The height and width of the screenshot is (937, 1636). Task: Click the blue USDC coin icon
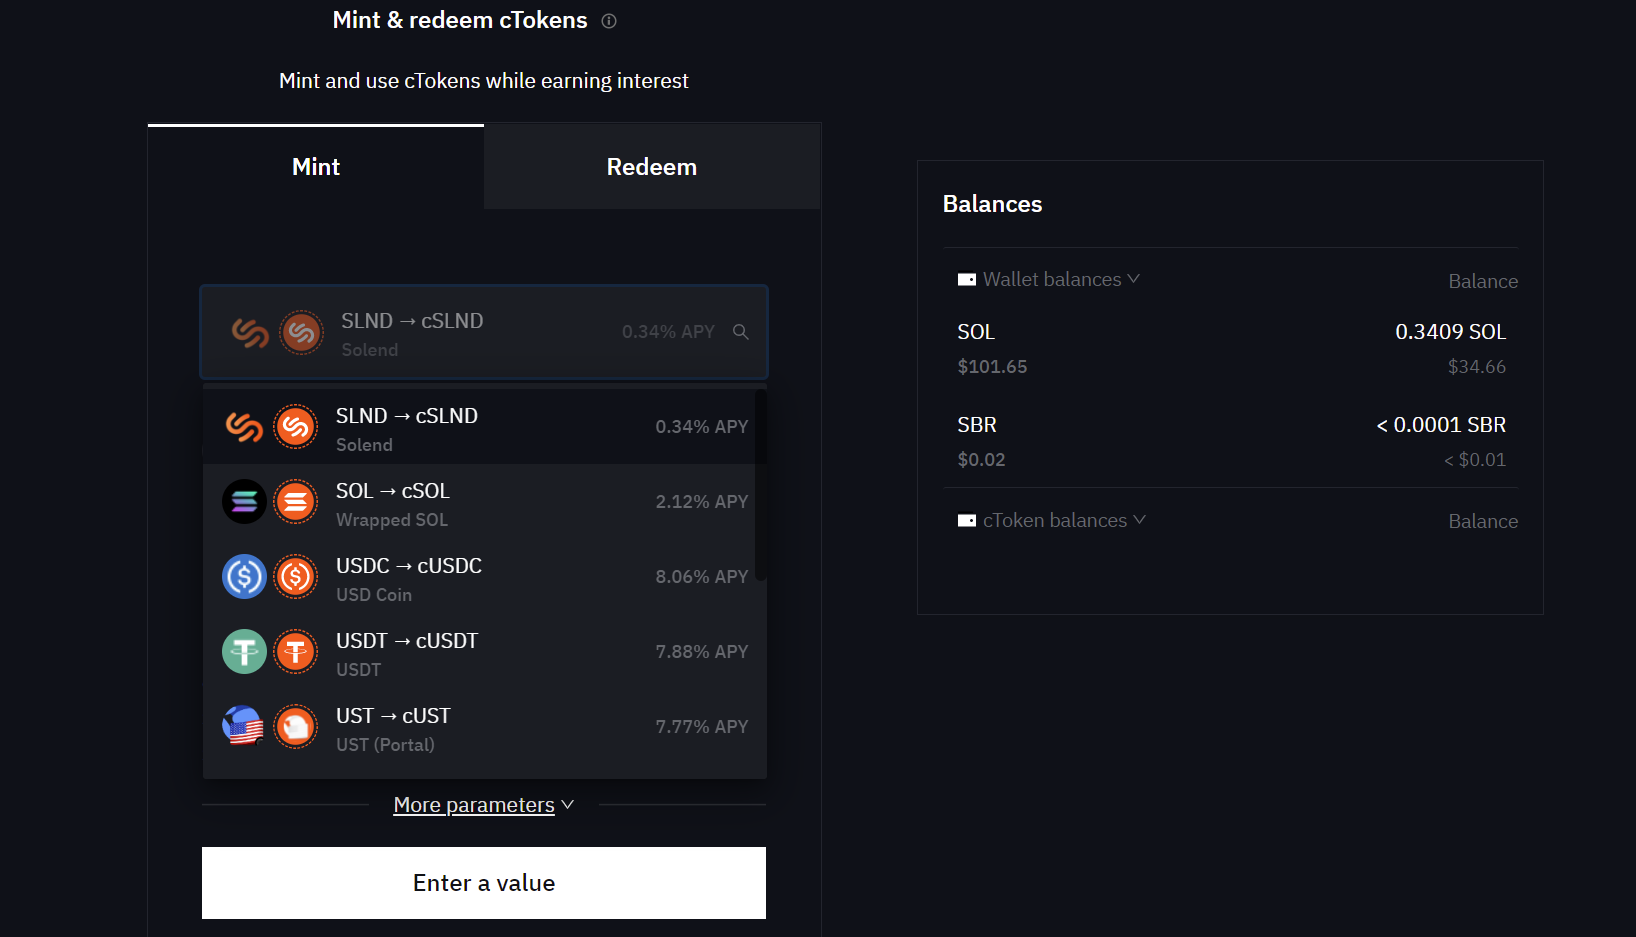coord(244,577)
